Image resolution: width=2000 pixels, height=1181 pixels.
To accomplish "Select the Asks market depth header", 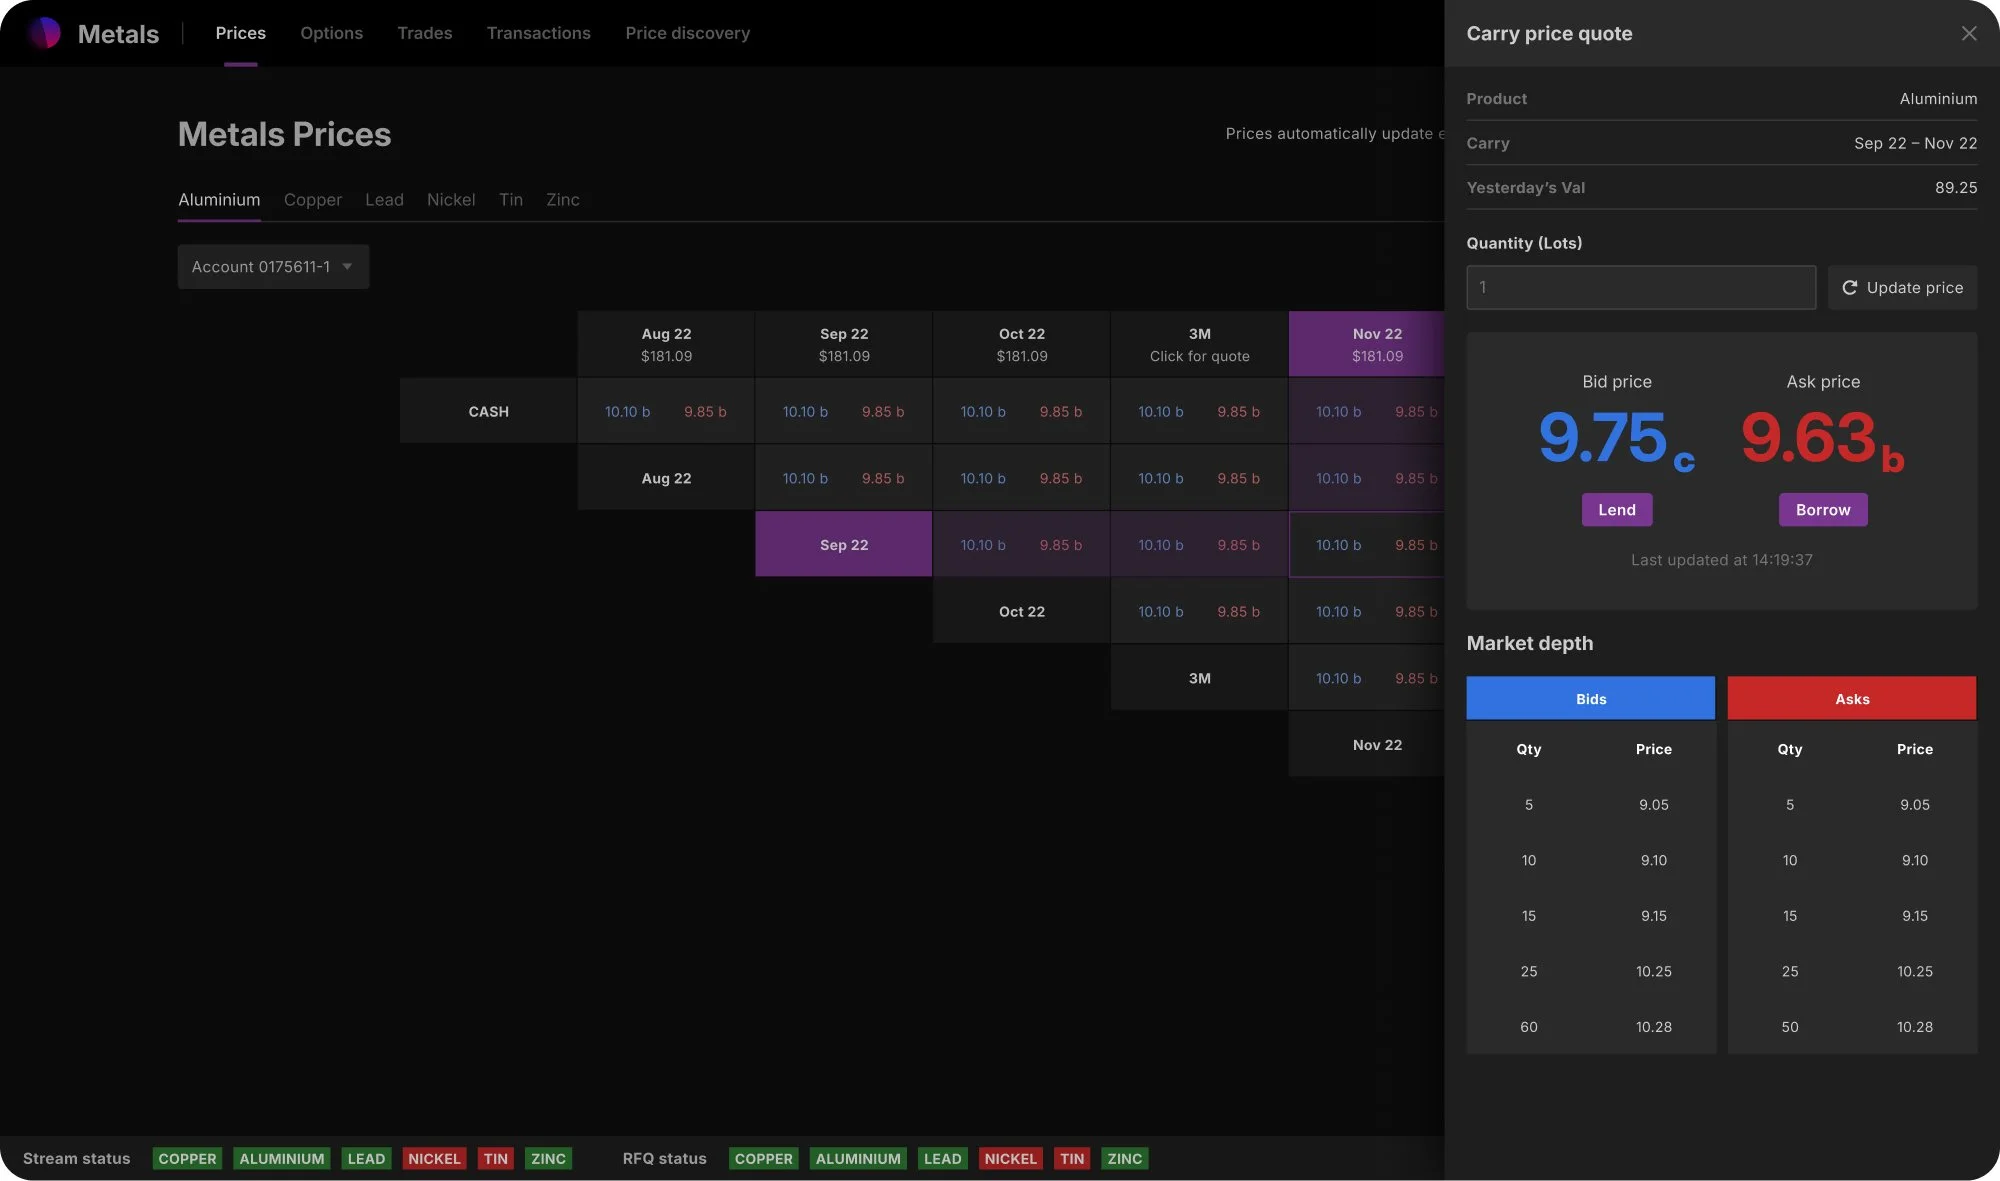I will (1851, 698).
